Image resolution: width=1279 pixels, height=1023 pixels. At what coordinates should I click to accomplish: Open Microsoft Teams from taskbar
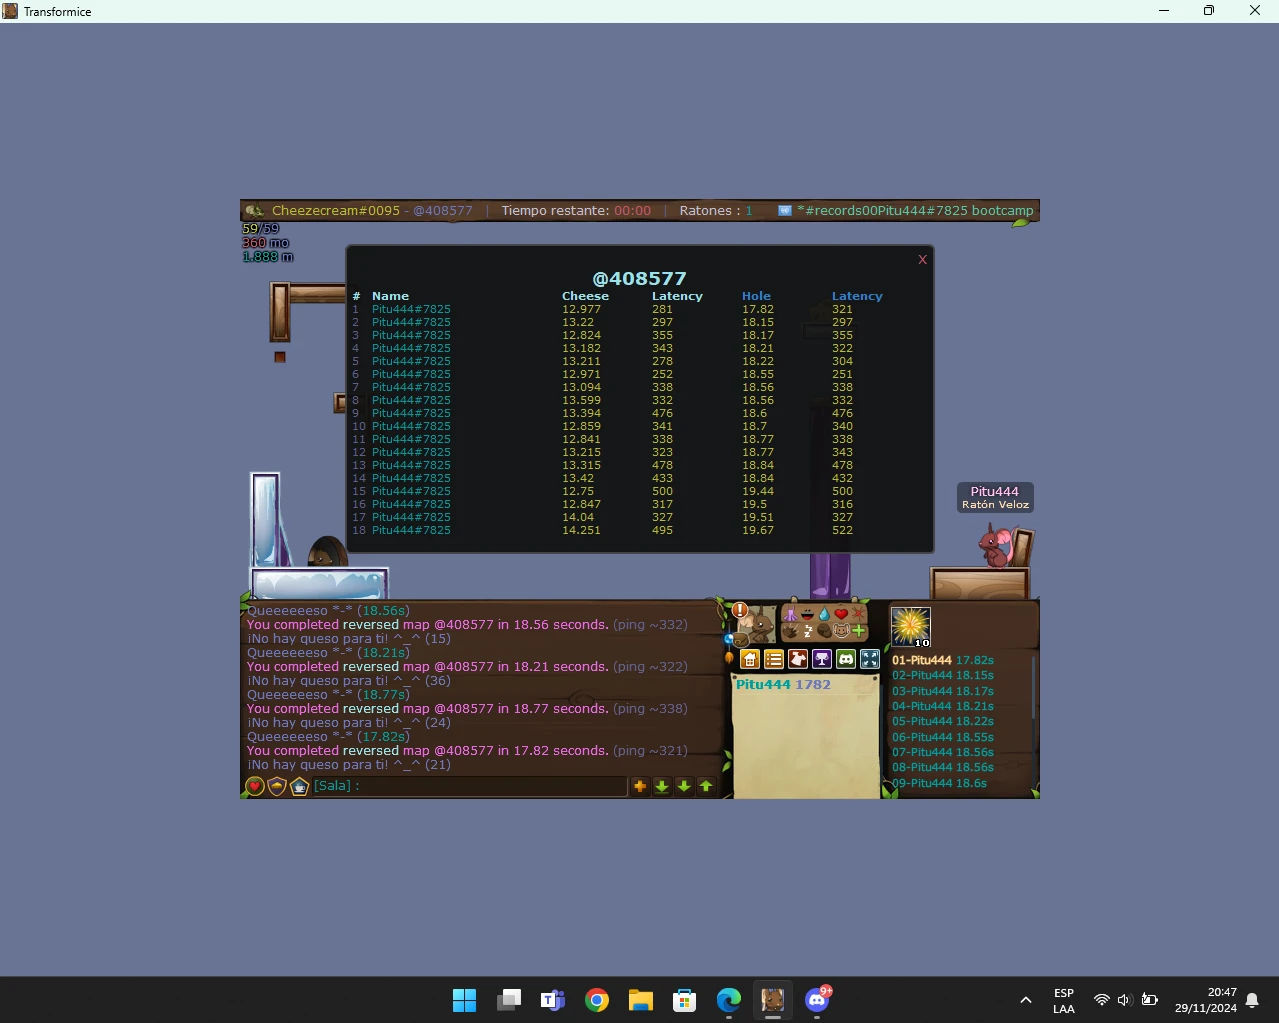pos(553,1000)
